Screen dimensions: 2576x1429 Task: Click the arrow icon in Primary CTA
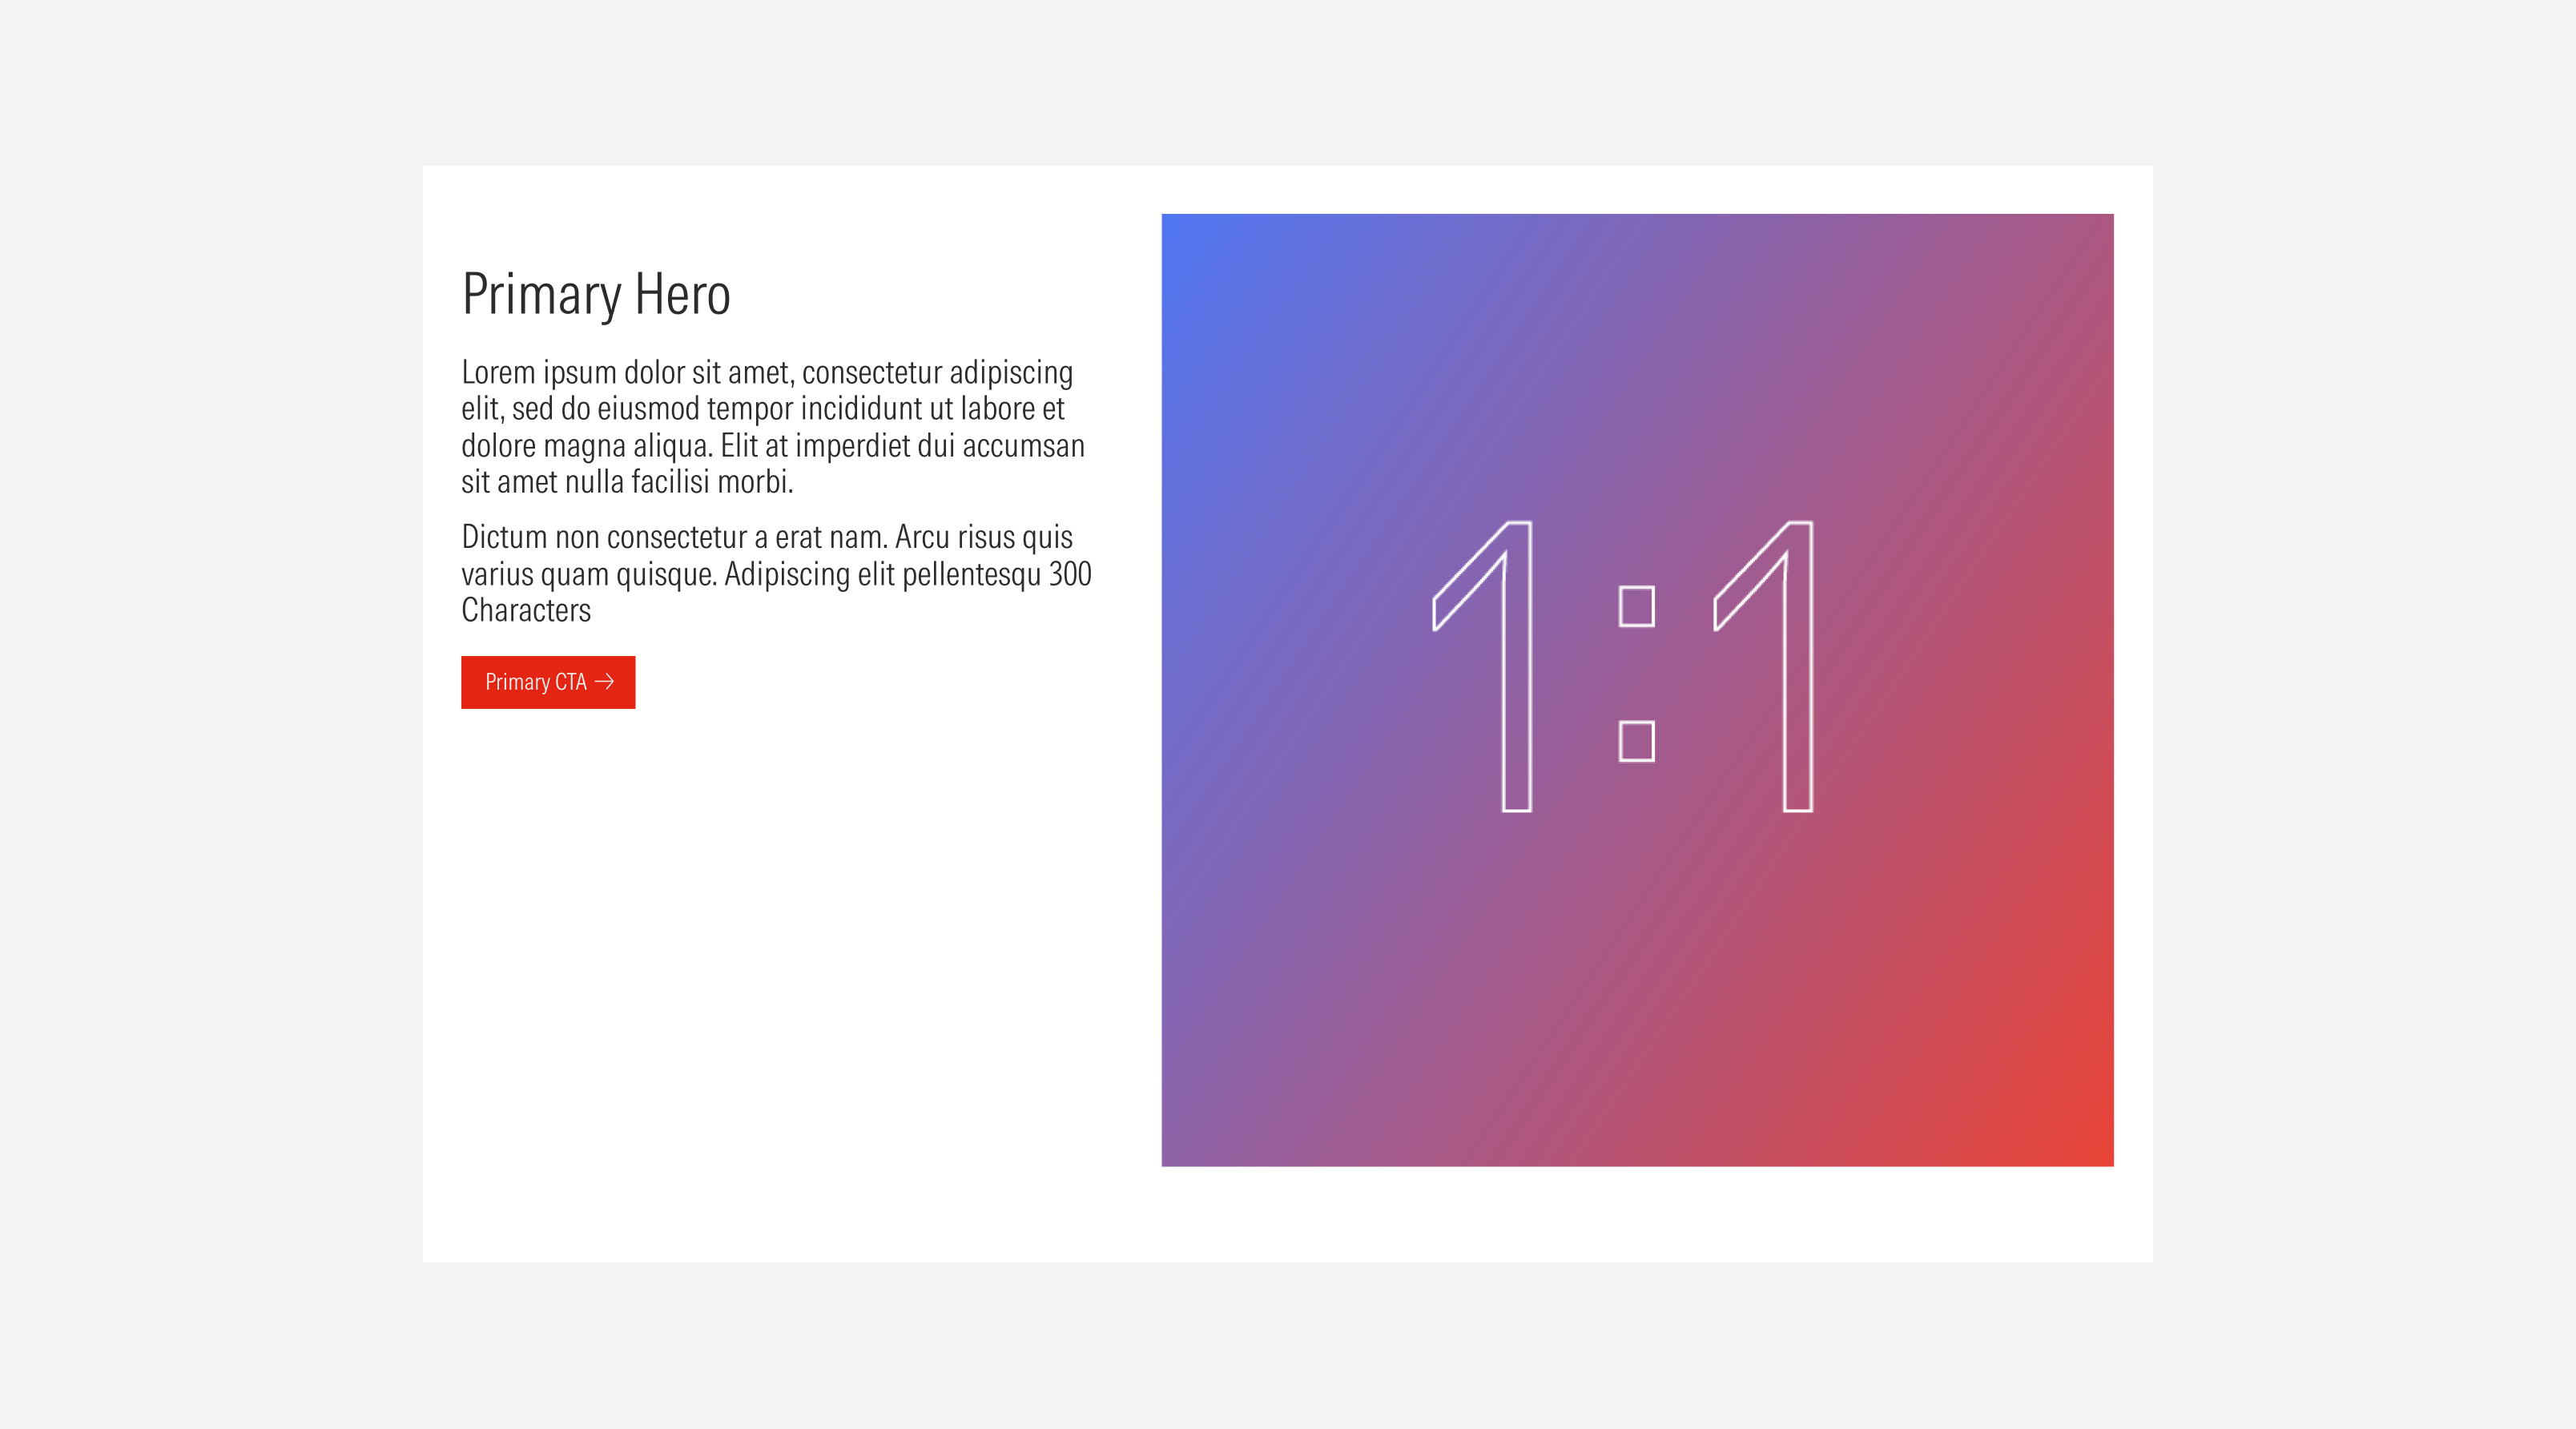[x=604, y=682]
